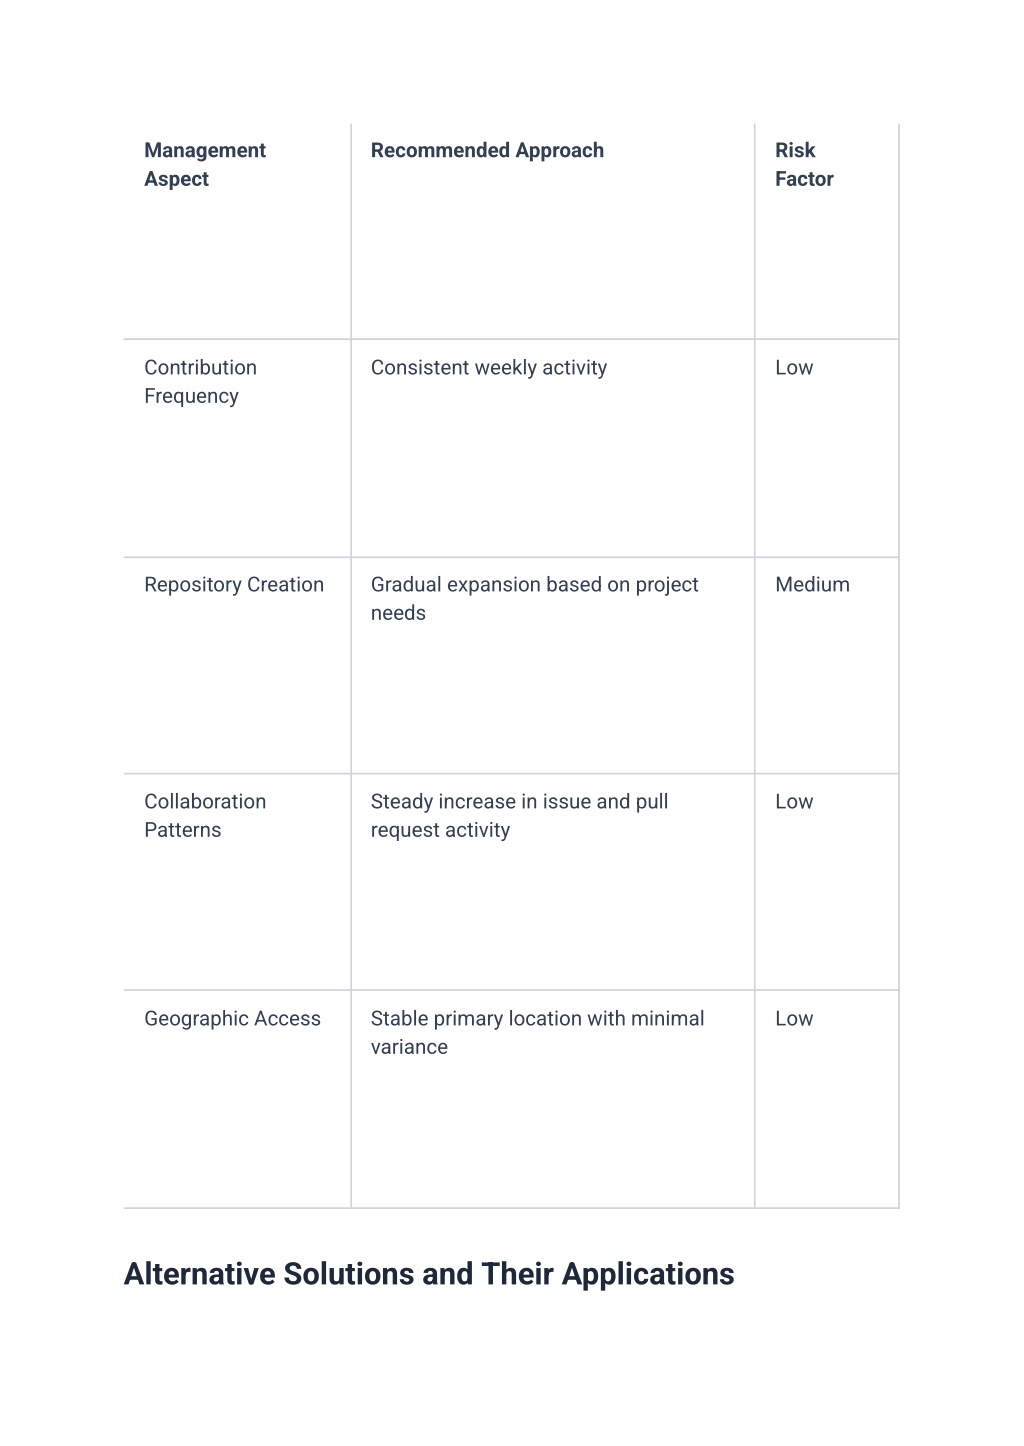The image size is (1024, 1446).
Task: Click the word Frequency in first data row
Action: point(191,397)
